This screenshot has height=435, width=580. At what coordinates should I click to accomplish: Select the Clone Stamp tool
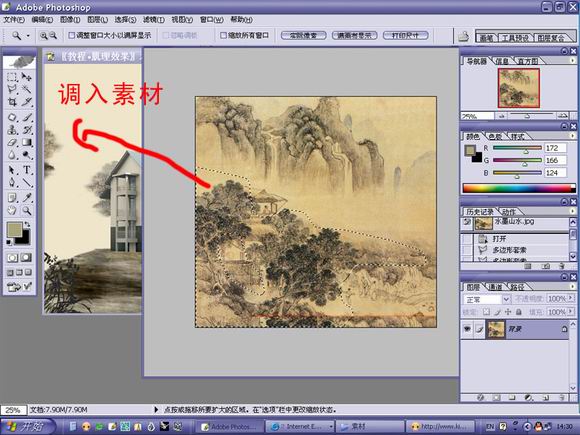12,130
